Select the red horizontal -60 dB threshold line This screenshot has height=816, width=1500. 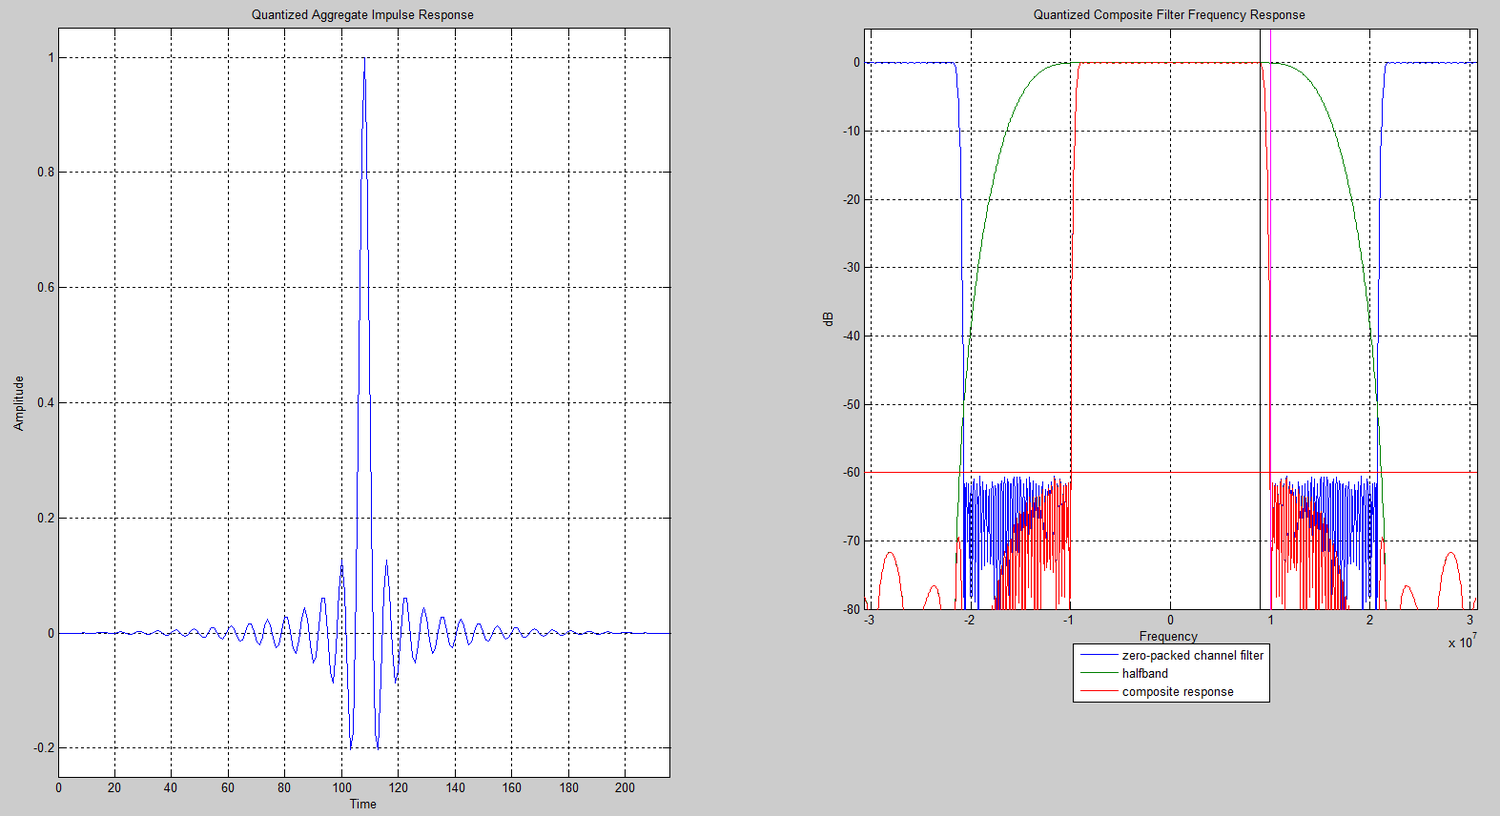1171,472
